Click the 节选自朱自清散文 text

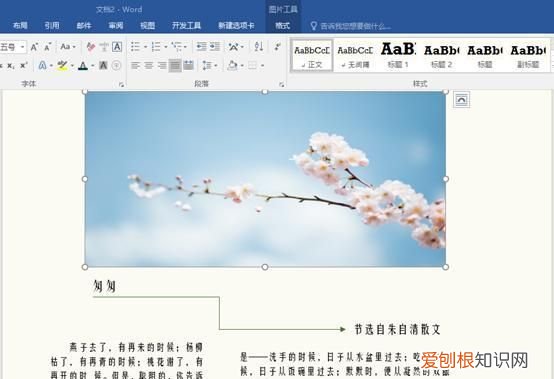397,329
